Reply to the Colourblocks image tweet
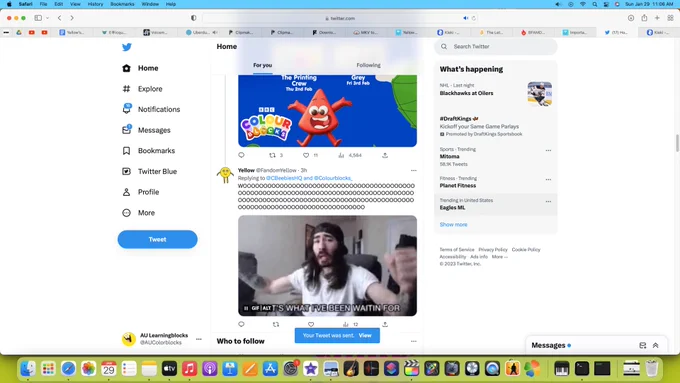The width and height of the screenshot is (680, 383). pyautogui.click(x=242, y=155)
